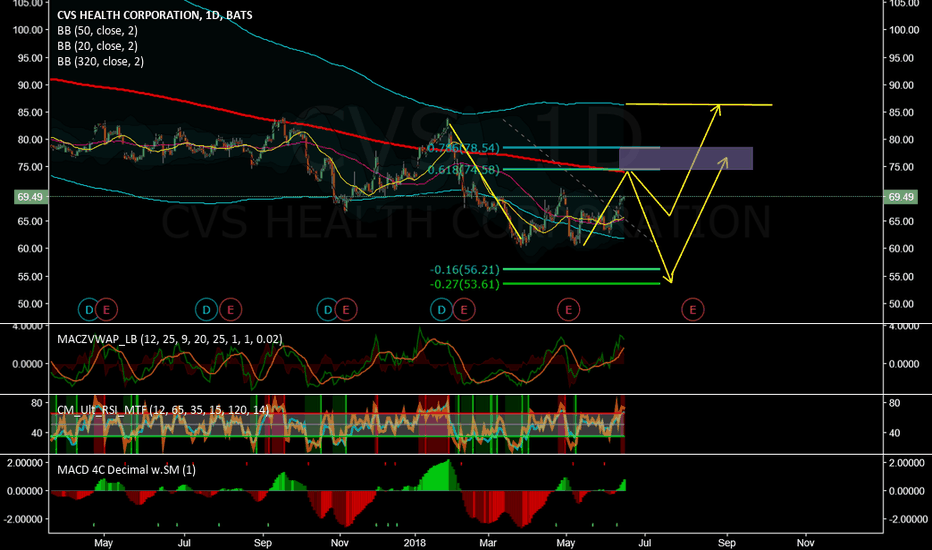Select the purple target zone rectangle
This screenshot has width=932, height=550.
pos(686,159)
